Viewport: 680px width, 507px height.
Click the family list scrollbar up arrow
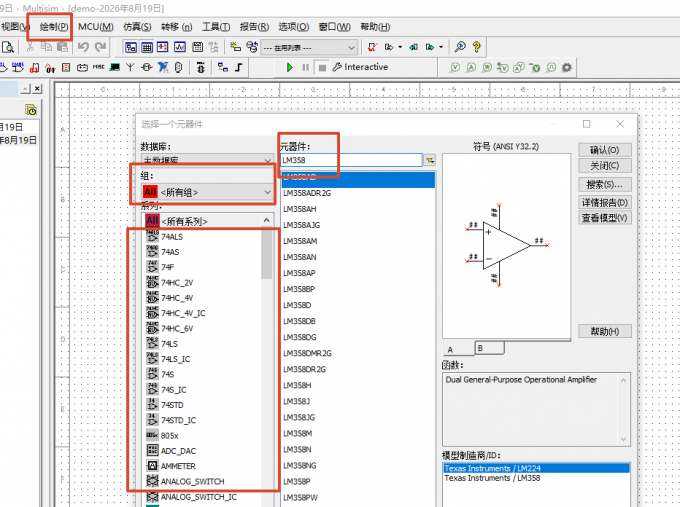pyautogui.click(x=267, y=221)
